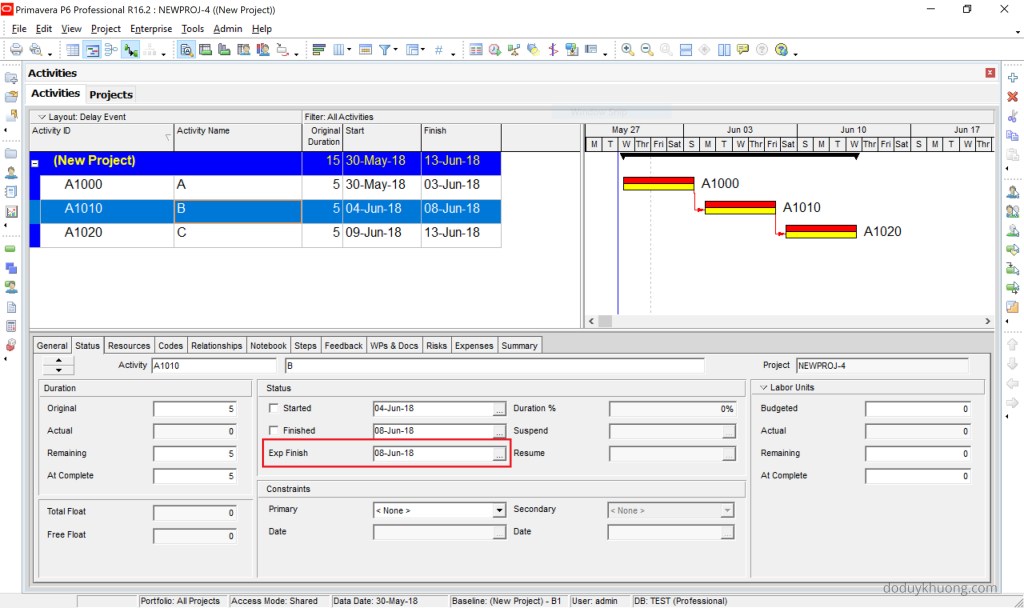Enable the Finished checkbox for activity B
1024x608 pixels.
(x=274, y=430)
